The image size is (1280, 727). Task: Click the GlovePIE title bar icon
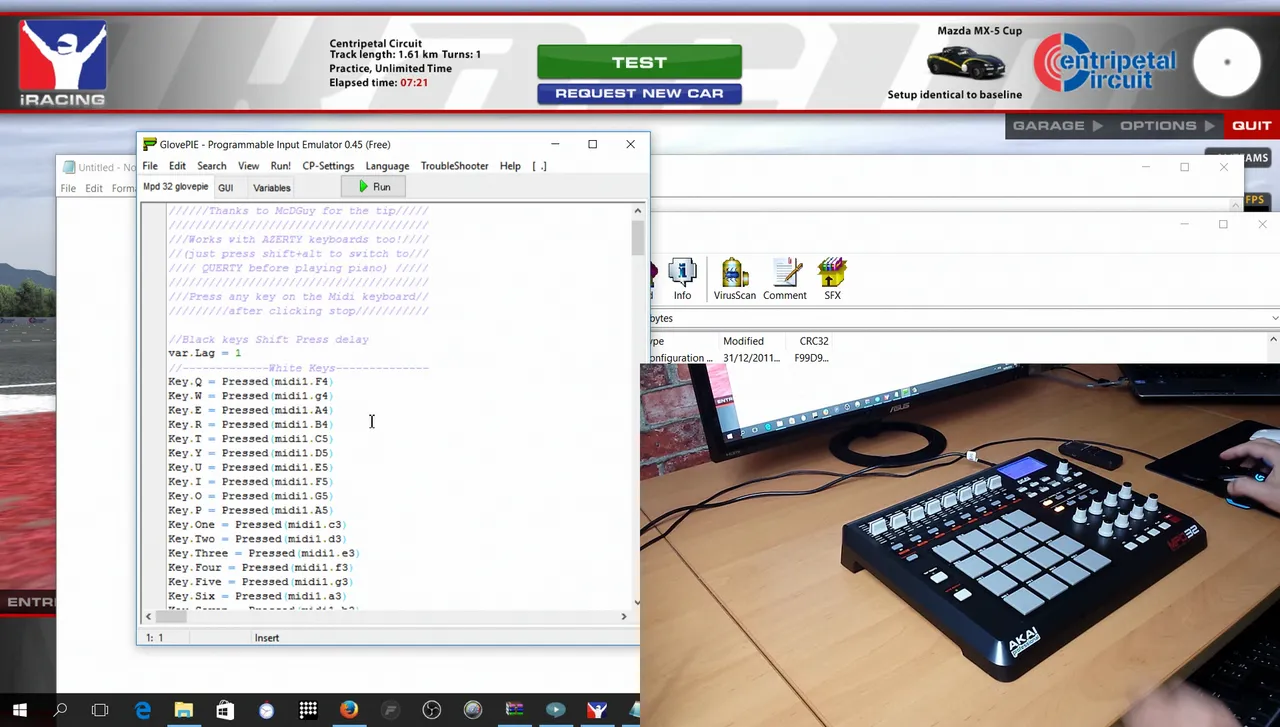coord(150,144)
